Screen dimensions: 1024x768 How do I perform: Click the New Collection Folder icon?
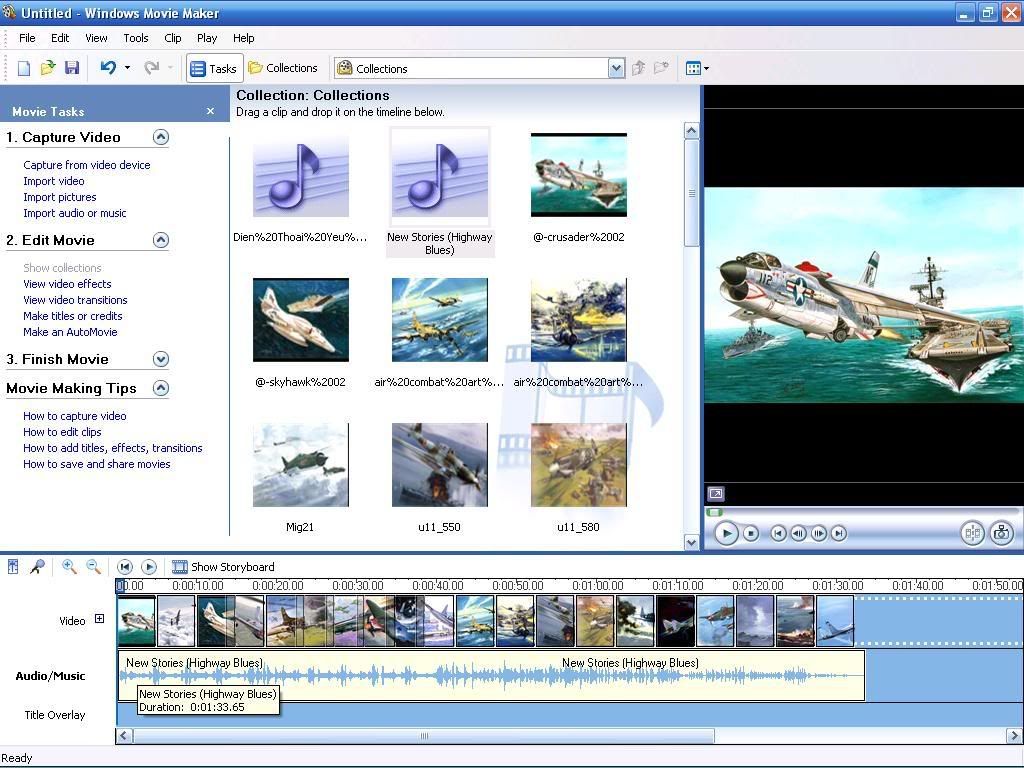pyautogui.click(x=662, y=68)
